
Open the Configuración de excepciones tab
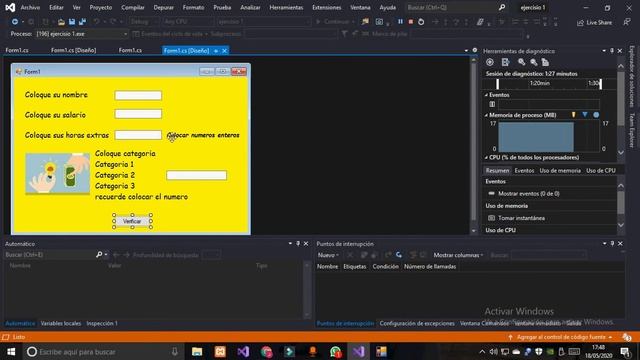pos(417,323)
